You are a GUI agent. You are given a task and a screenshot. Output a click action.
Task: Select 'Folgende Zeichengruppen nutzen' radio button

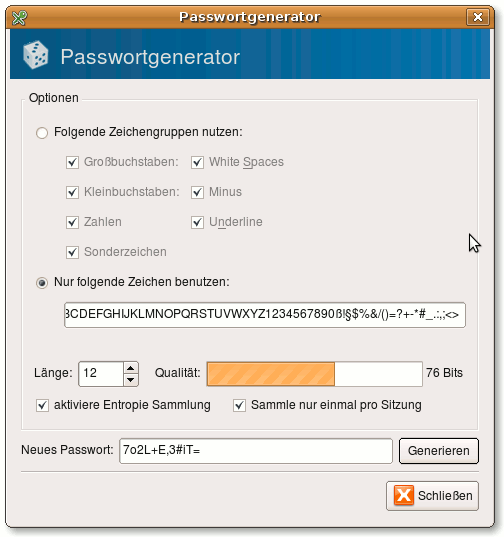click(42, 133)
